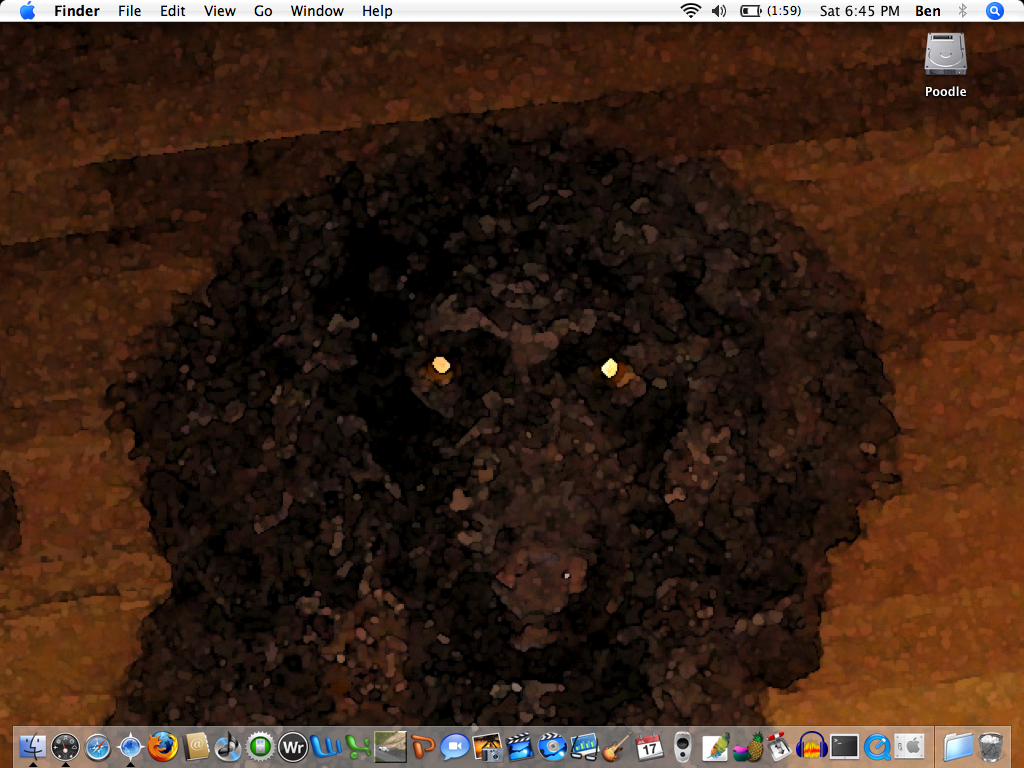This screenshot has width=1024, height=768.
Task: Open Spotlight search magnifier
Action: point(994,11)
